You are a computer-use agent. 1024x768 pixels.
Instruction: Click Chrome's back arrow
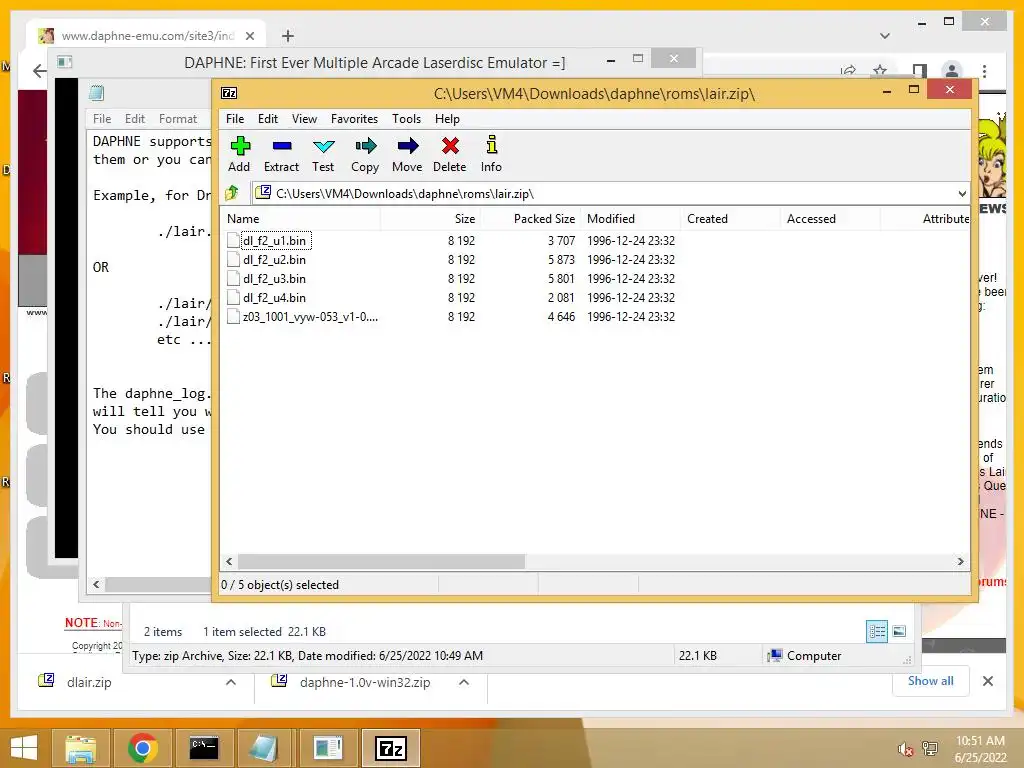40,71
